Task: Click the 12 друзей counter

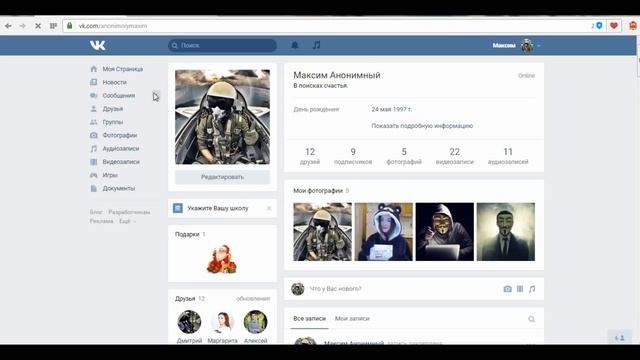Action: coord(310,156)
